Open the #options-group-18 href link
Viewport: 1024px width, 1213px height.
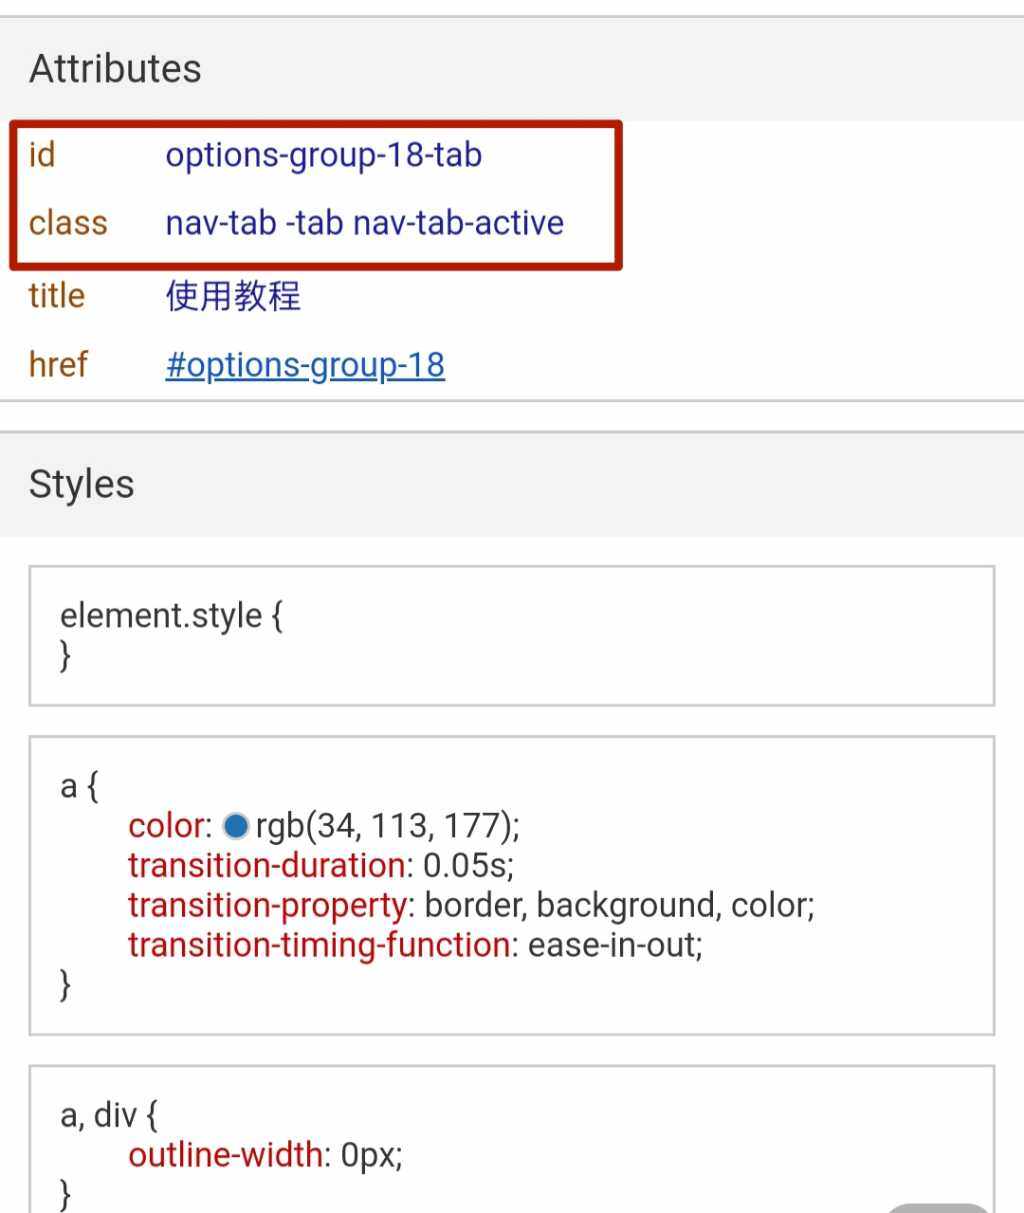click(x=305, y=365)
